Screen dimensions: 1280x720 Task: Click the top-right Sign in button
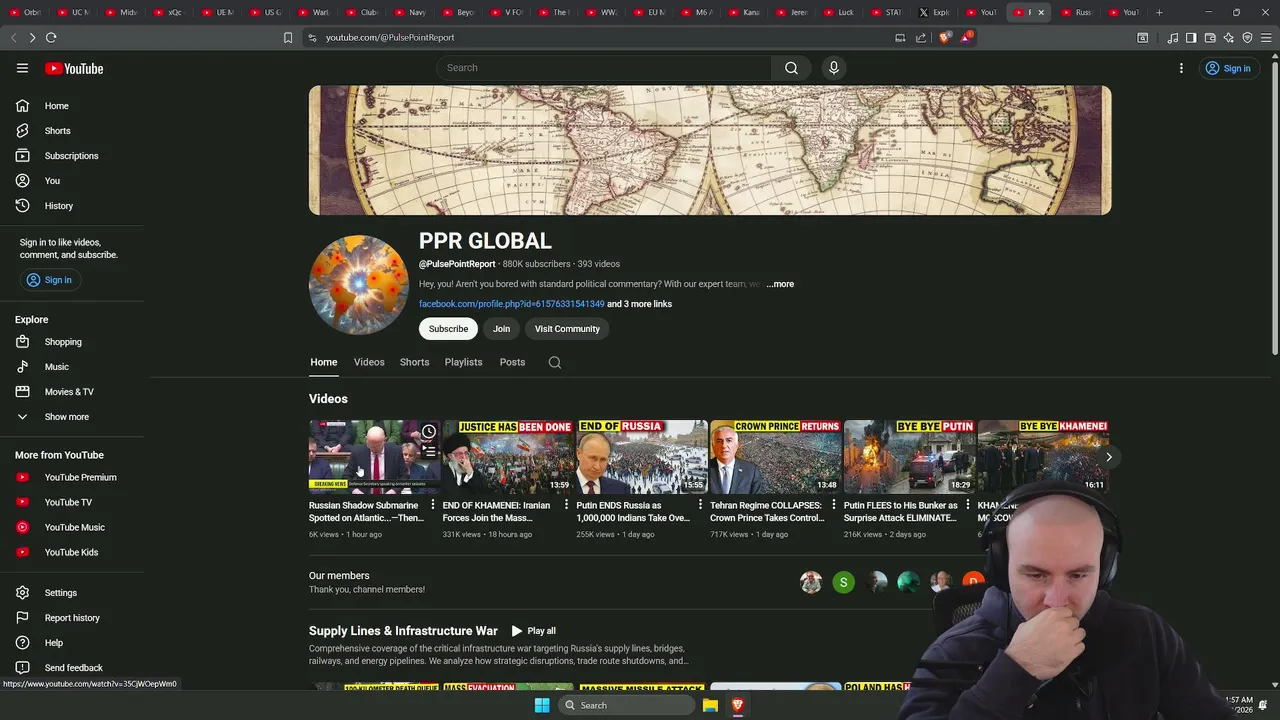pos(1228,68)
